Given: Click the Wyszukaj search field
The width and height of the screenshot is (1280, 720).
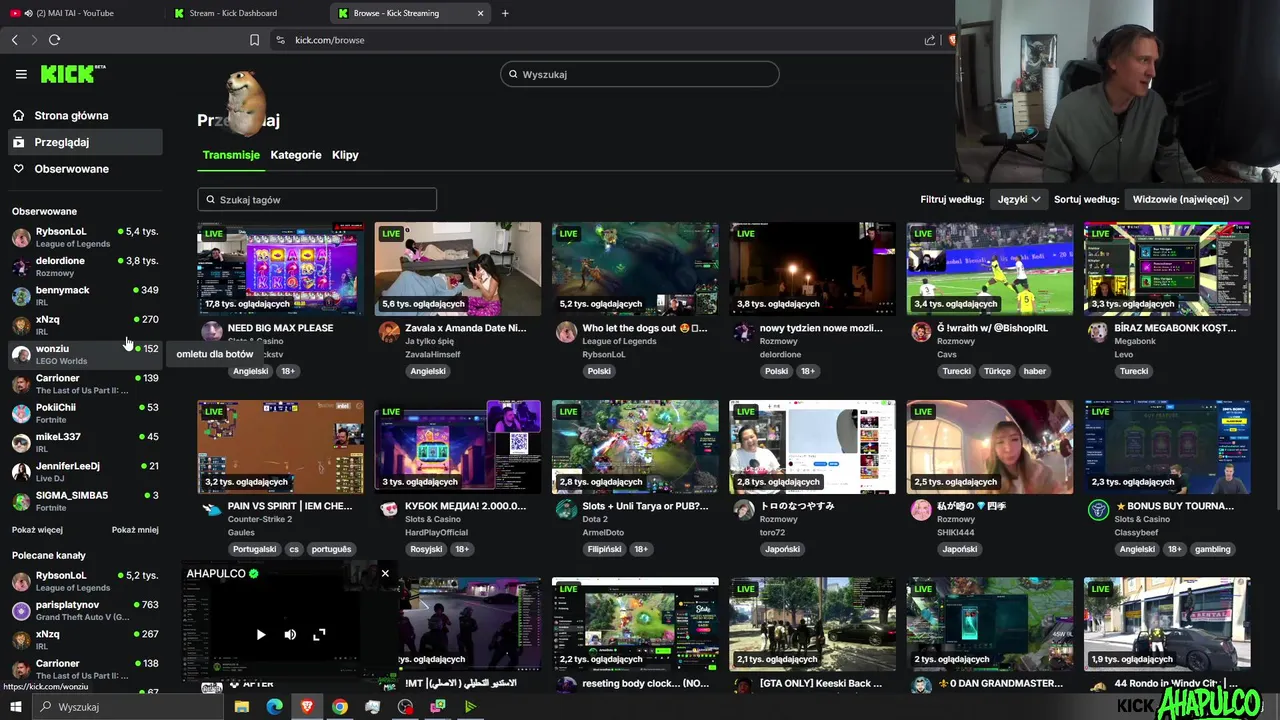Looking at the screenshot, I should pos(640,74).
